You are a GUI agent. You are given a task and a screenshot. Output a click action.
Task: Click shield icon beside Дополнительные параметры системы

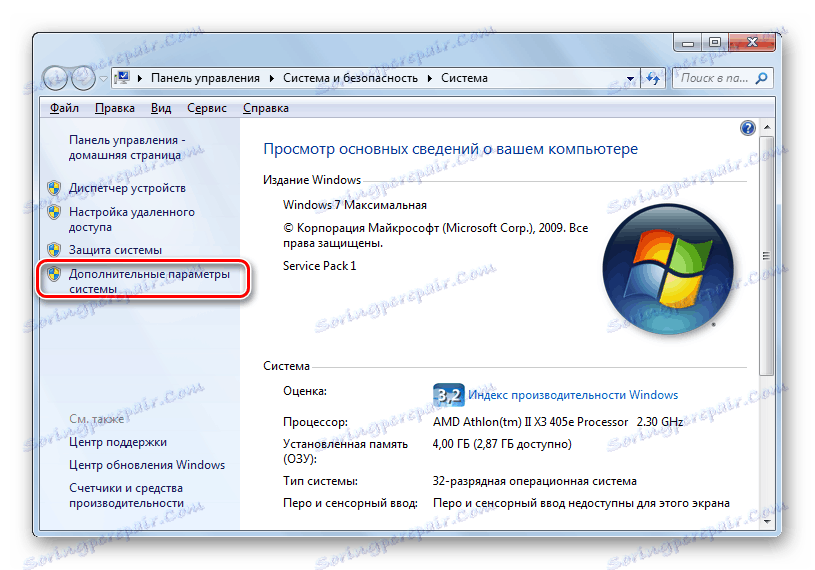[x=54, y=274]
